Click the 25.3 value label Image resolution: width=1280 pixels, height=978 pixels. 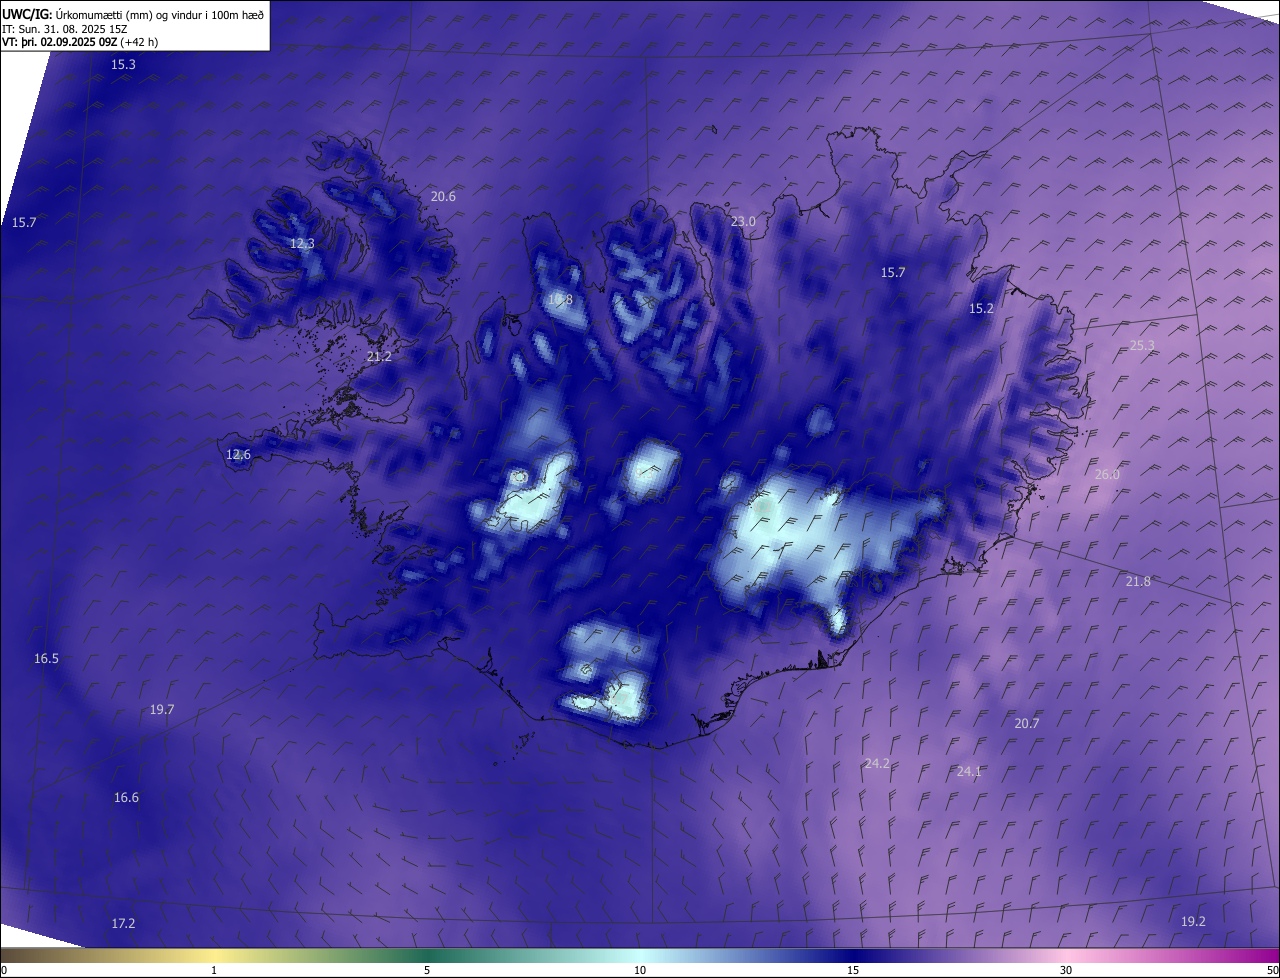tap(1142, 345)
